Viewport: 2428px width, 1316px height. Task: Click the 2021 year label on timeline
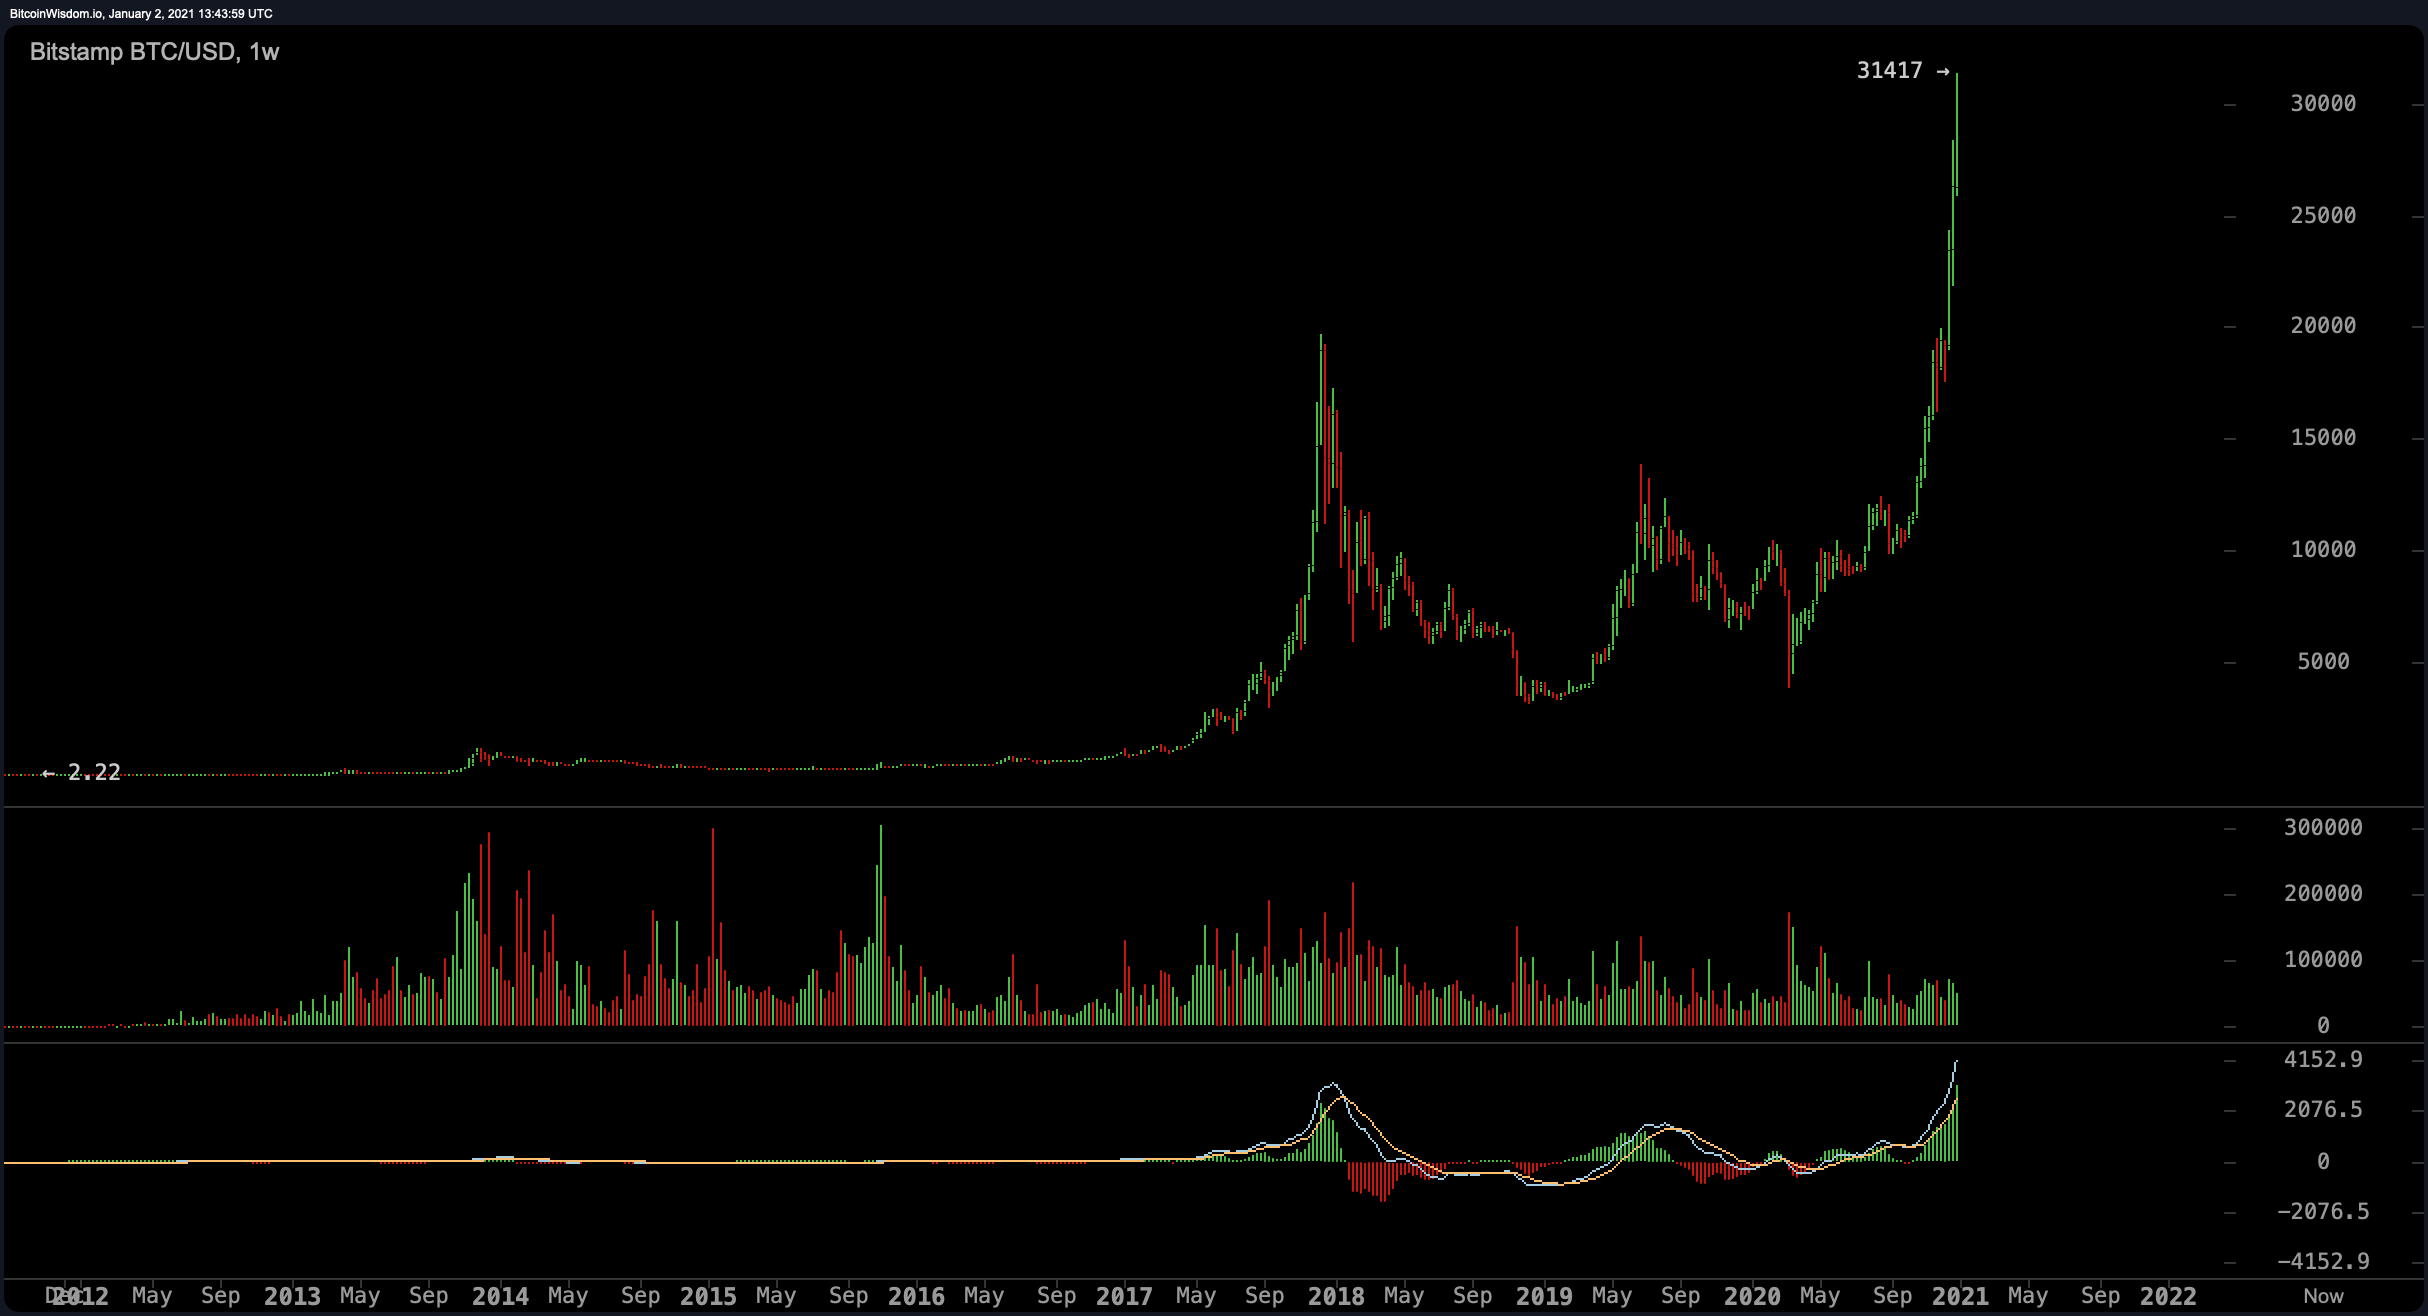(1960, 1297)
